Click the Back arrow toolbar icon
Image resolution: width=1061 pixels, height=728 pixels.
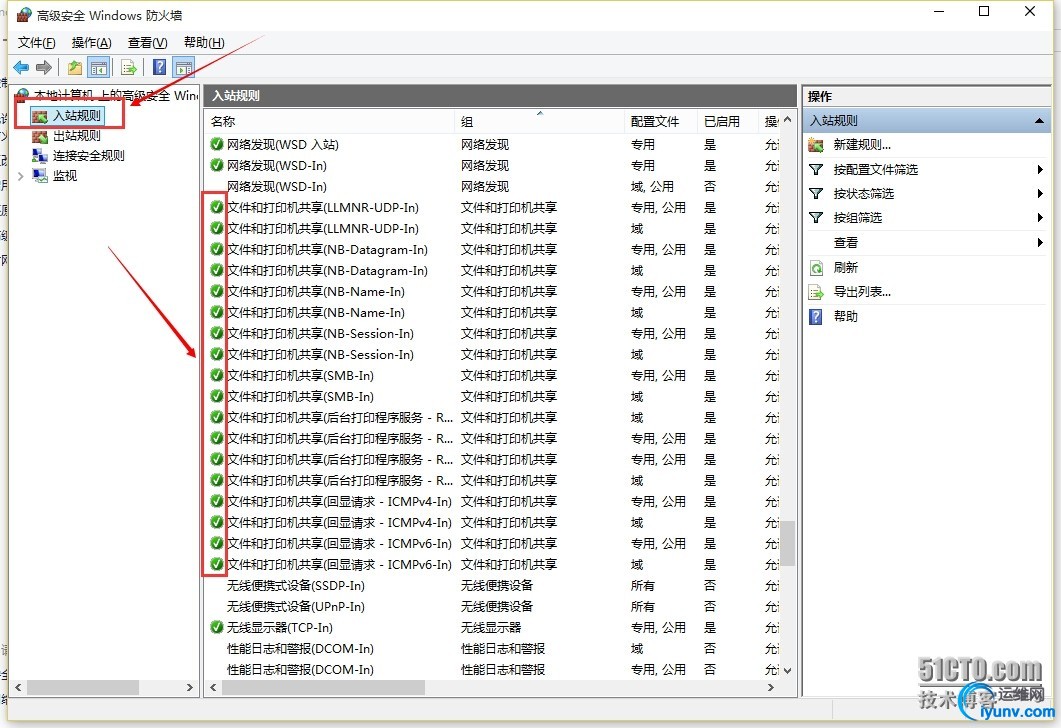point(21,68)
